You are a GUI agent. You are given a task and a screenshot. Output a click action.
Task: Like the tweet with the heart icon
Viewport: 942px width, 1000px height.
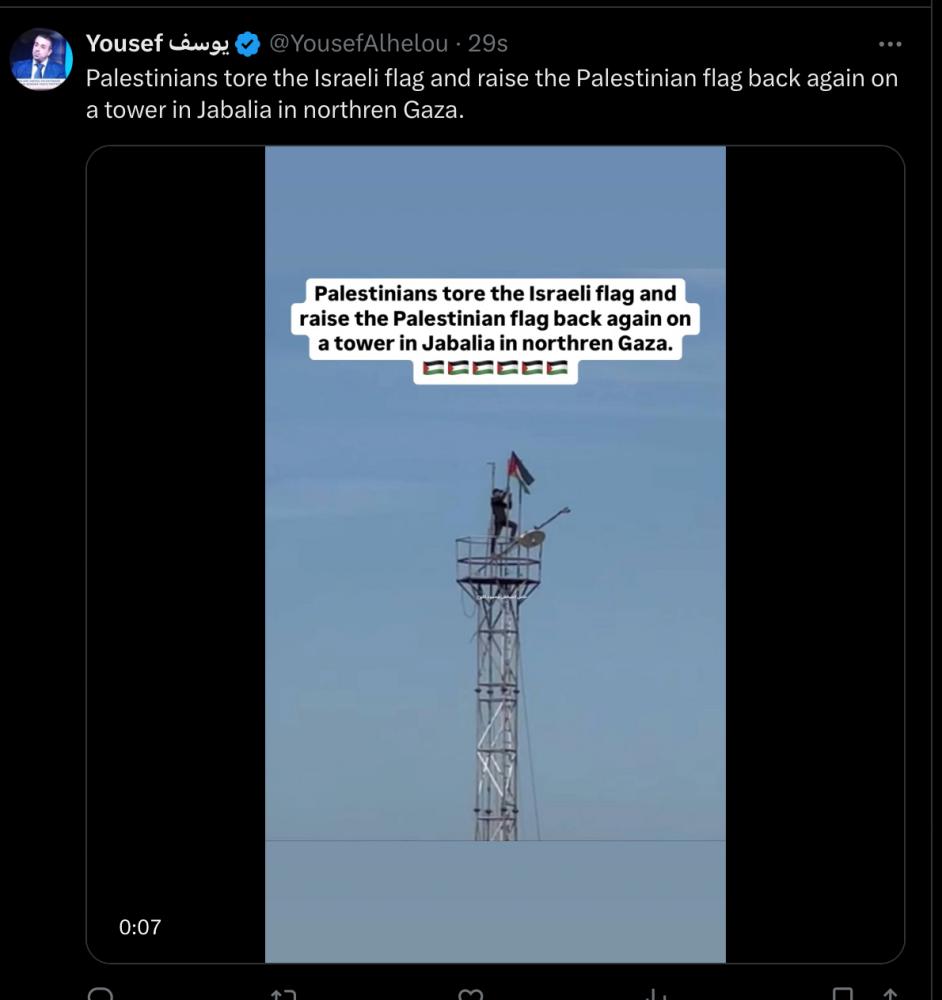point(470,994)
